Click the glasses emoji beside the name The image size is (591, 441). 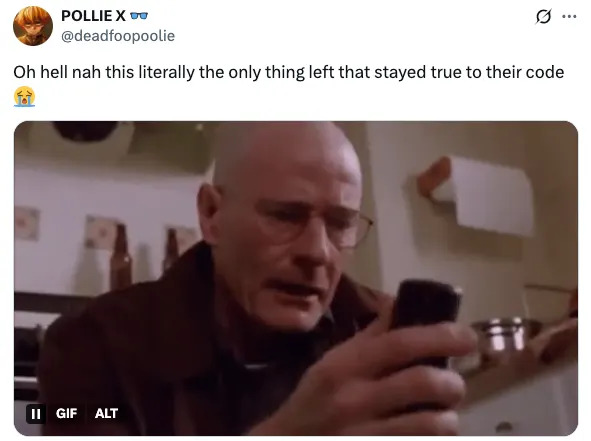tap(139, 16)
